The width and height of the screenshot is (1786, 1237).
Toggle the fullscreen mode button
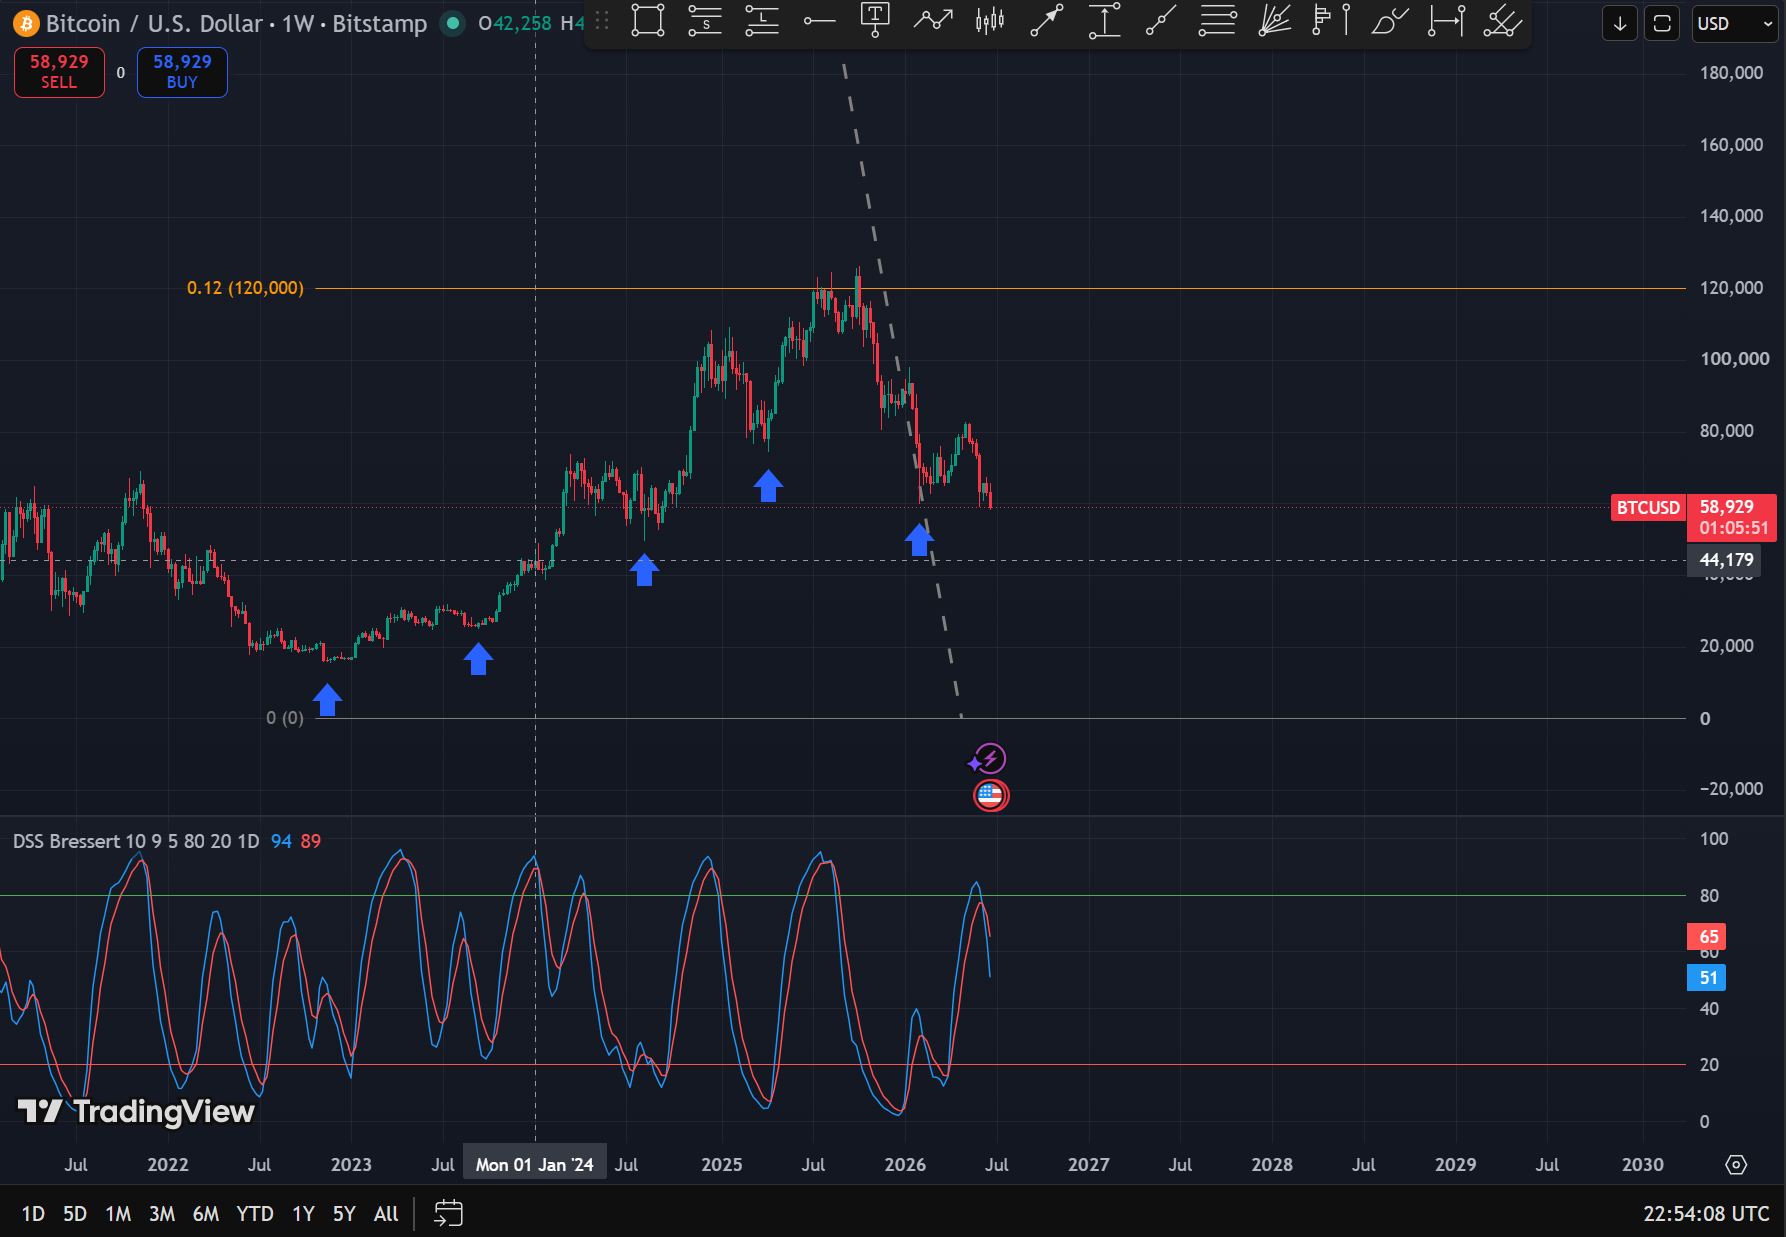click(x=1662, y=24)
